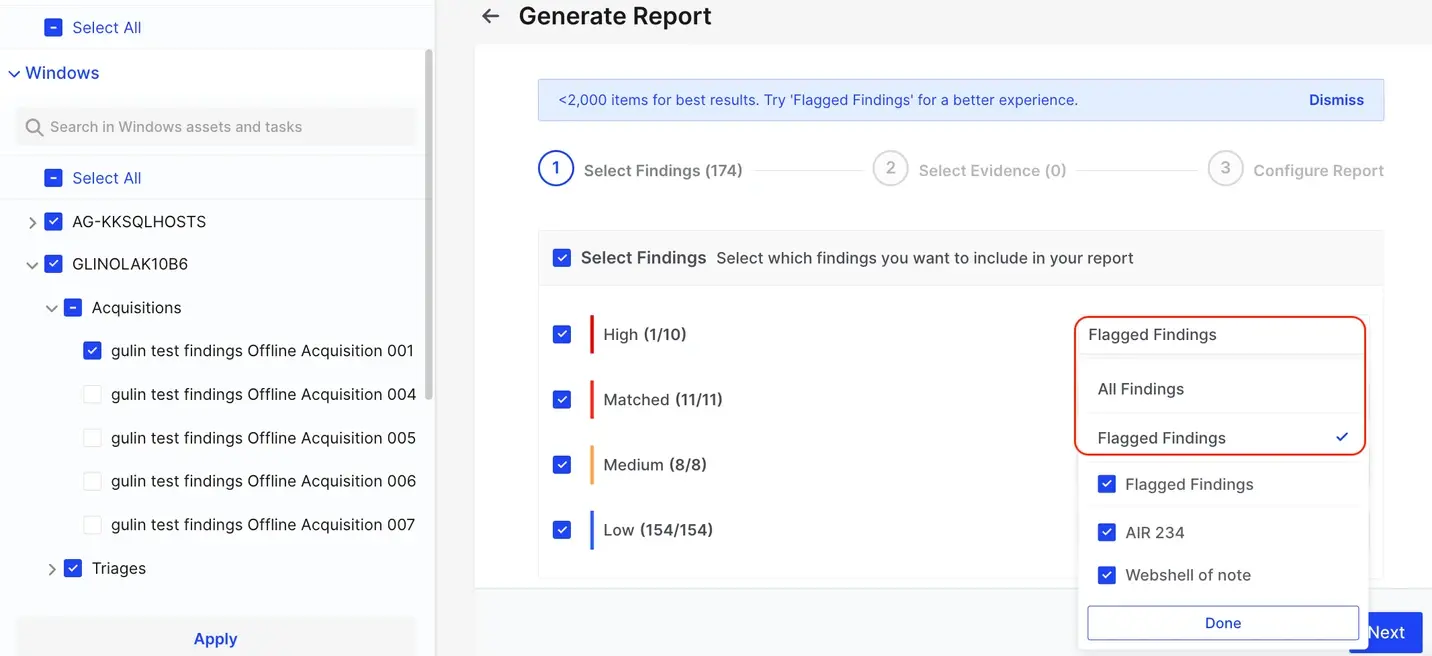Click step 3 circle for Configure Report

pyautogui.click(x=1225, y=169)
